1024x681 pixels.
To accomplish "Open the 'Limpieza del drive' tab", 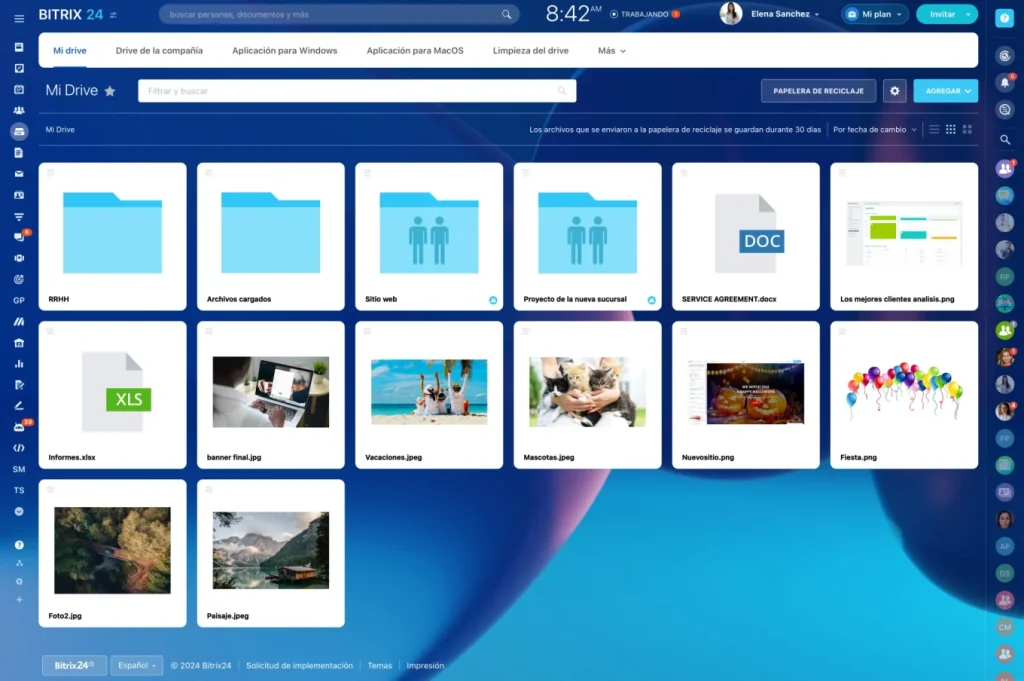I will 530,50.
